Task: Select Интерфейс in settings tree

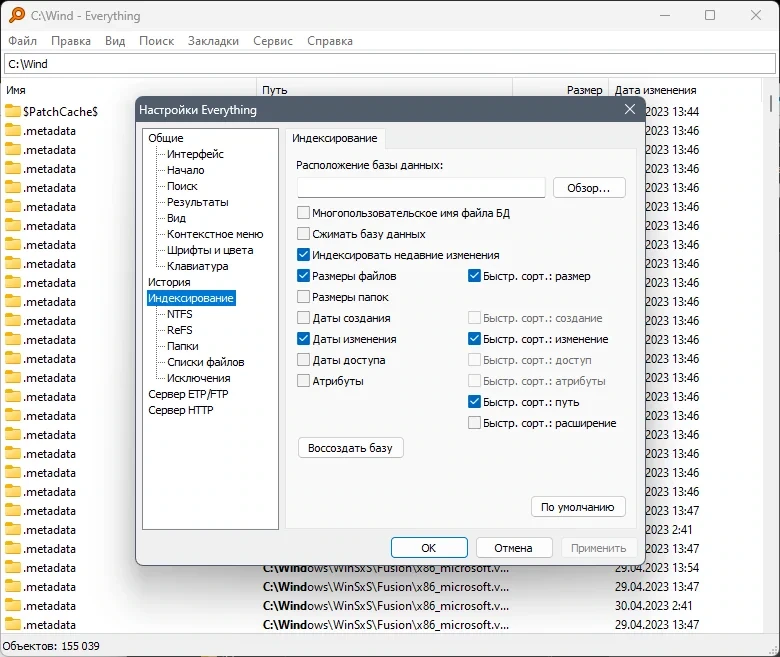Action: pyautogui.click(x=195, y=154)
